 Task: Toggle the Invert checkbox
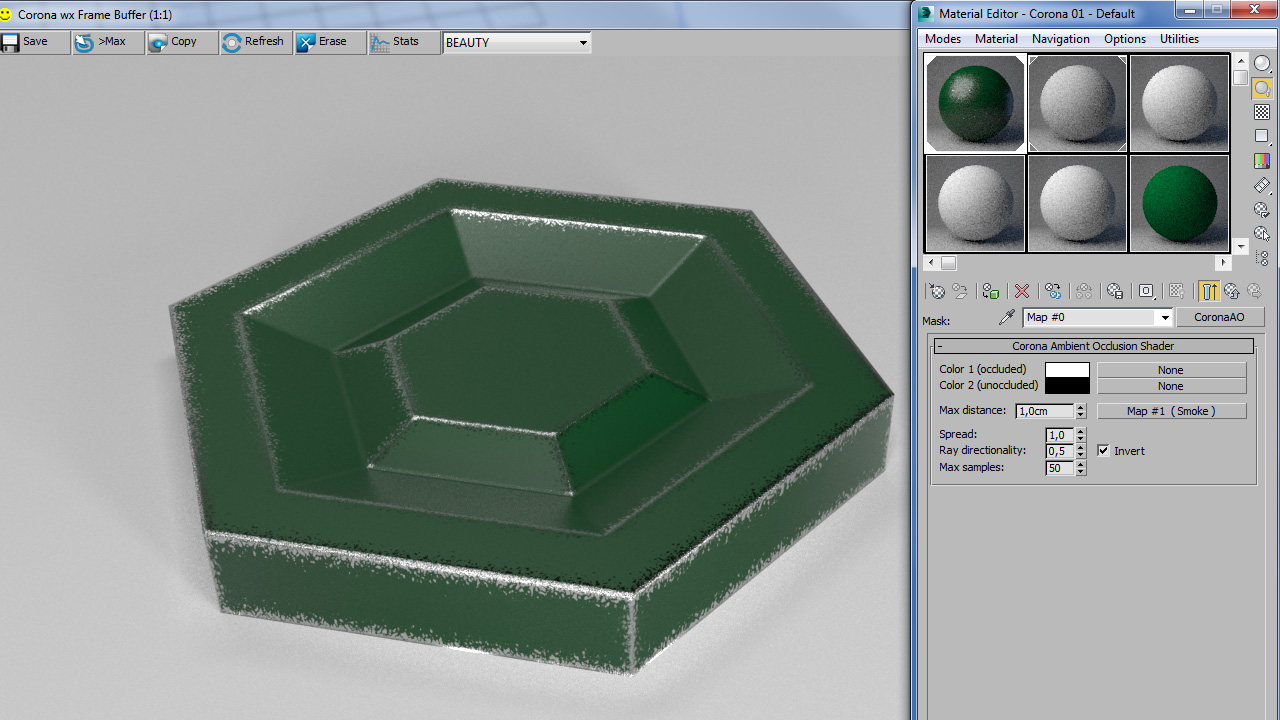click(x=1103, y=451)
